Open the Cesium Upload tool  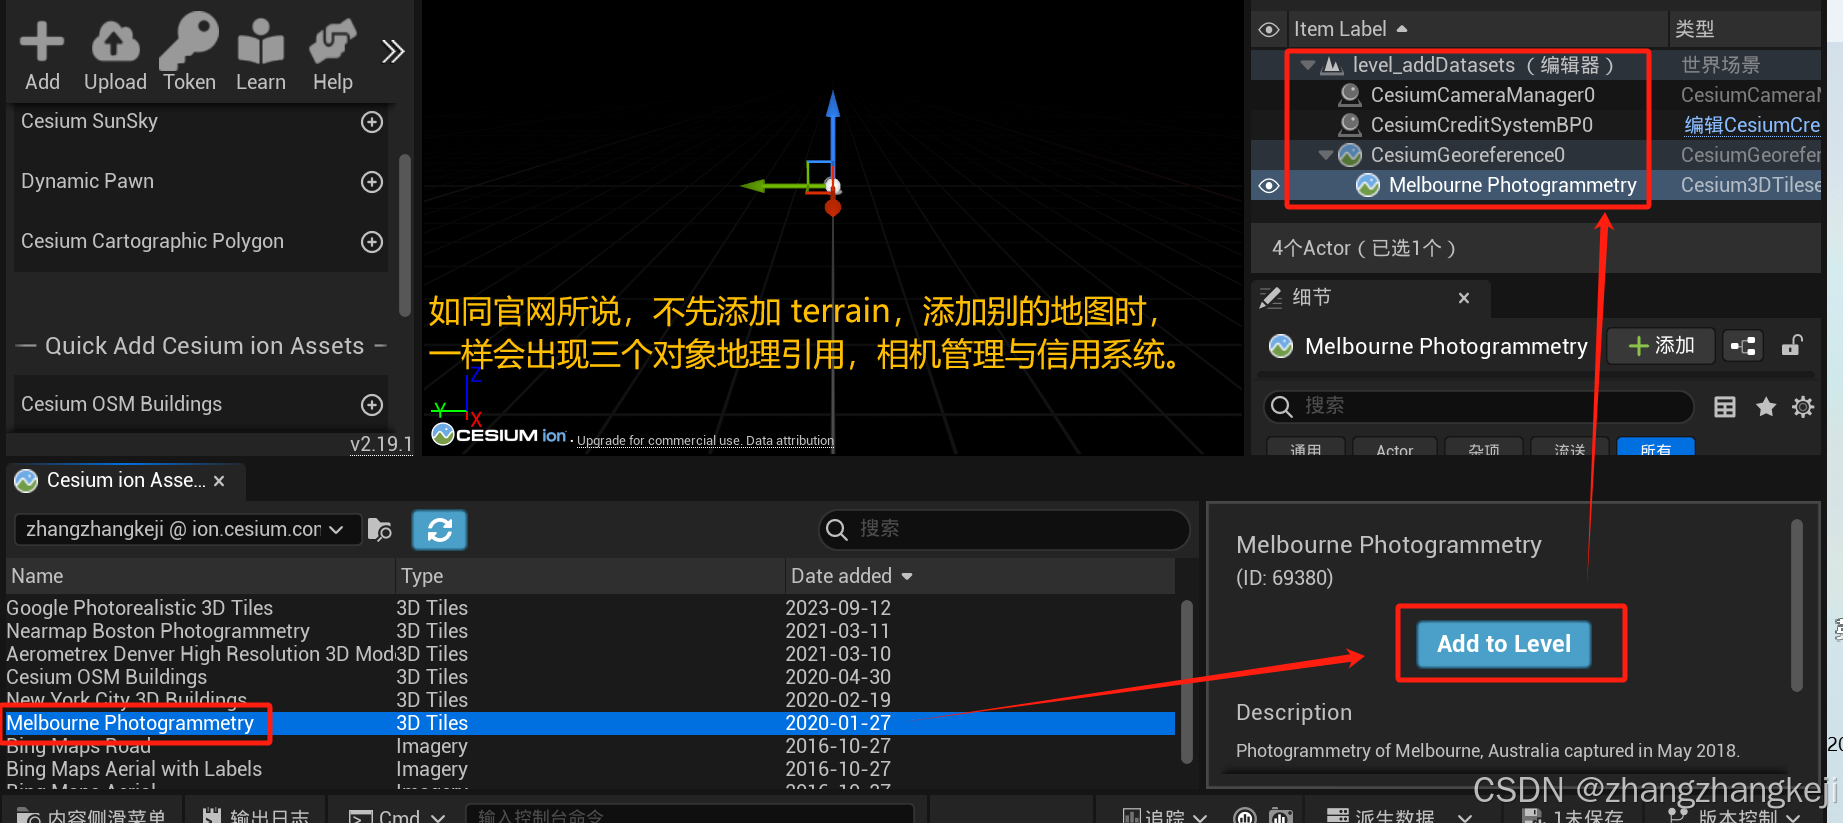115,55
